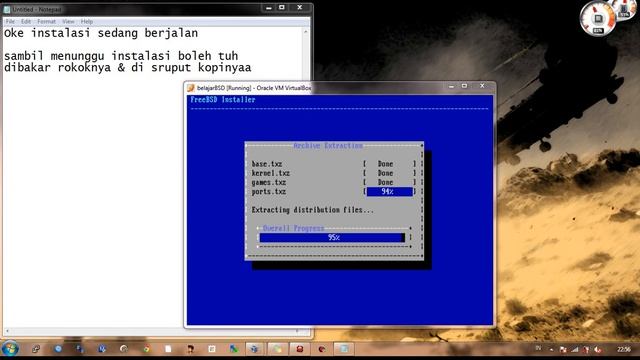Open the Edit menu in Notepad

click(x=26, y=21)
